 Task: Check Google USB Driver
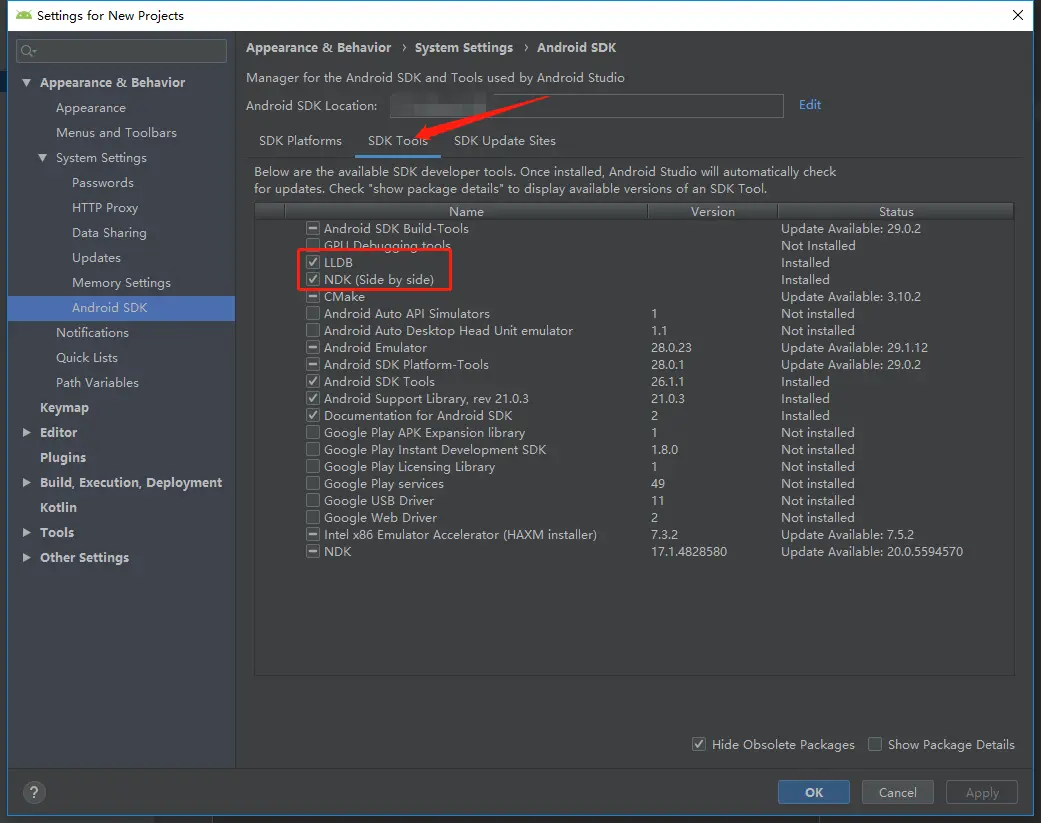tap(313, 500)
